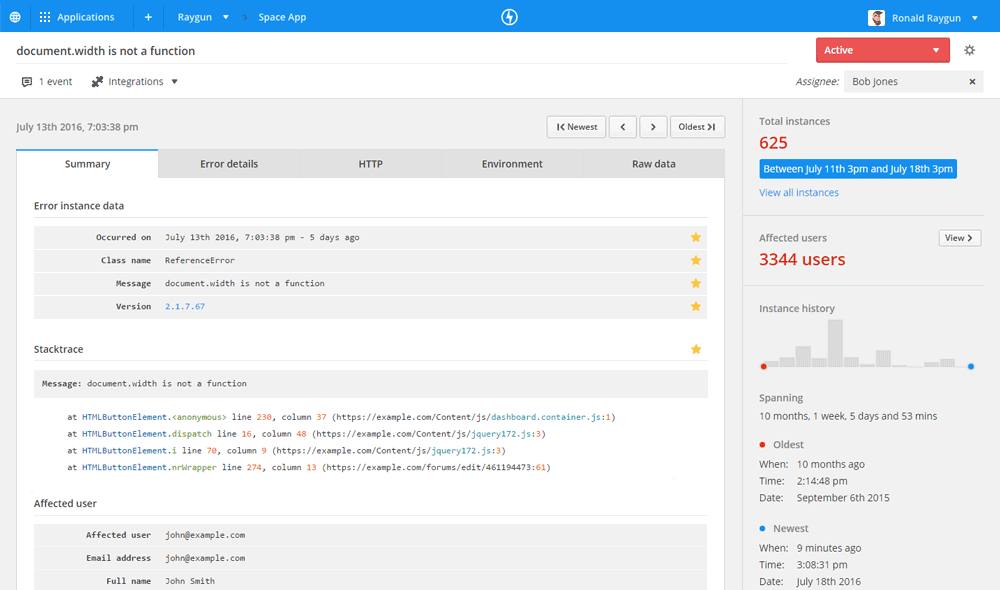The width and height of the screenshot is (1000, 590).
Task: Switch to the Raw data tab
Action: point(654,164)
